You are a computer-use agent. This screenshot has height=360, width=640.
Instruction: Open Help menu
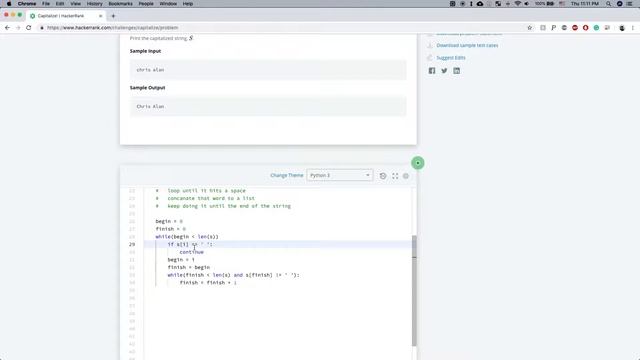188,4
